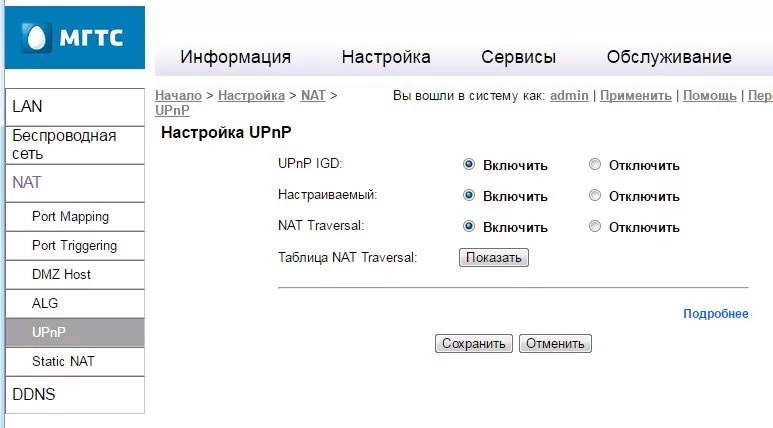
Task: Select Включить for UPnP IGD
Action: pos(469,164)
